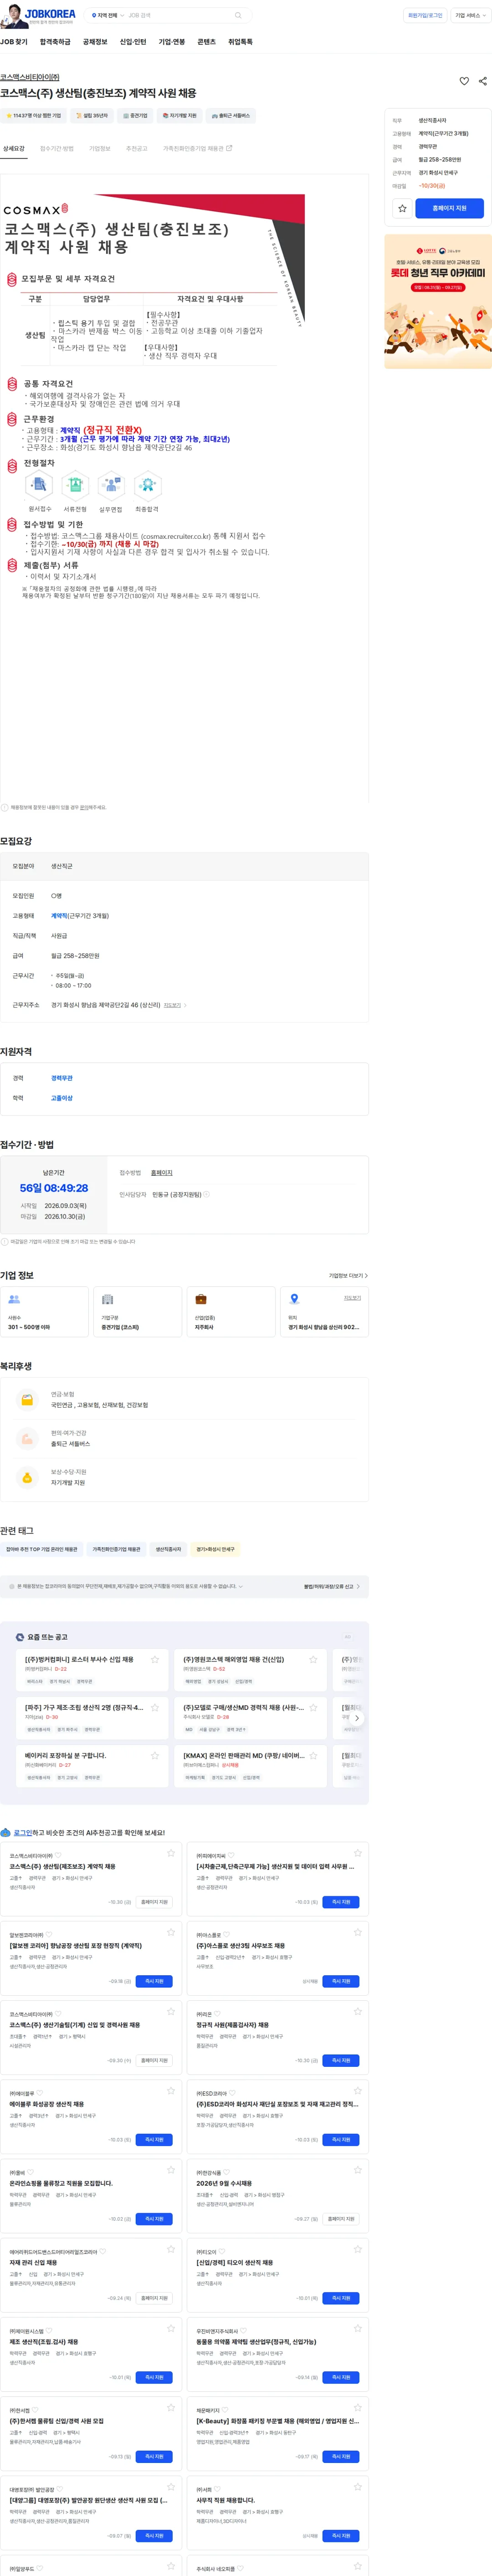Viewport: 492px width, 2576px height.
Task: Click the JOBKOREA logo
Action: (x=50, y=15)
